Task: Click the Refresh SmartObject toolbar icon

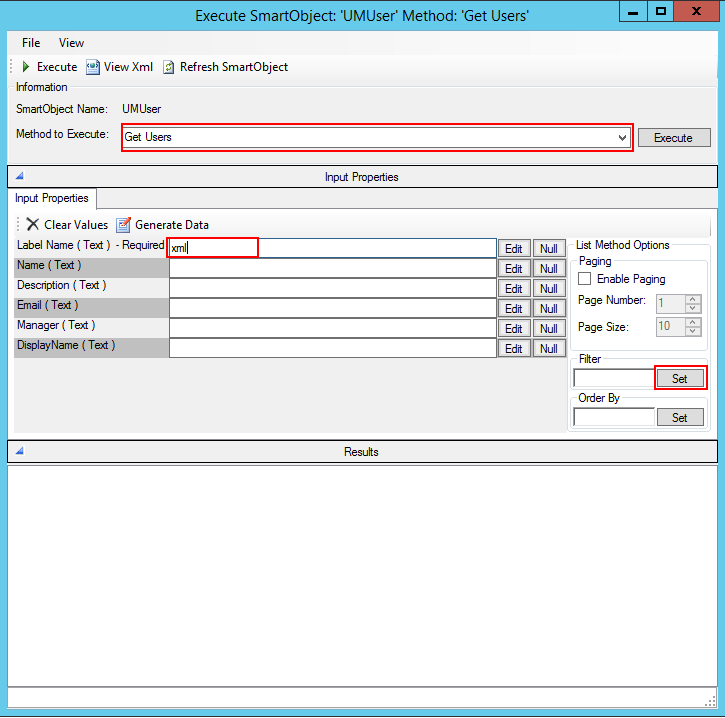Action: coord(169,67)
